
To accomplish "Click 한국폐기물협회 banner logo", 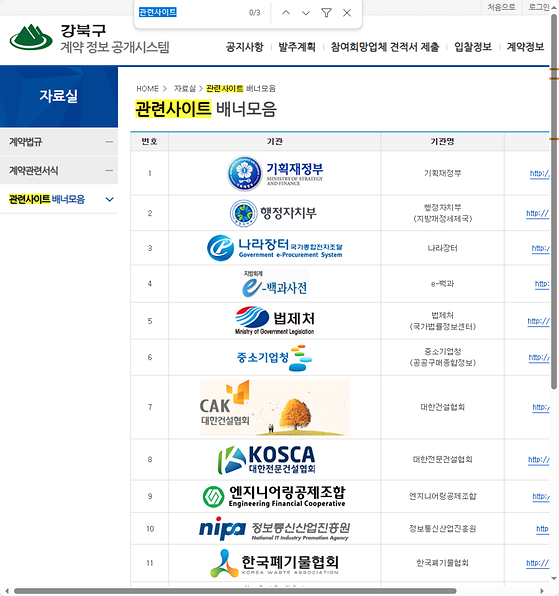I will click(x=274, y=563).
